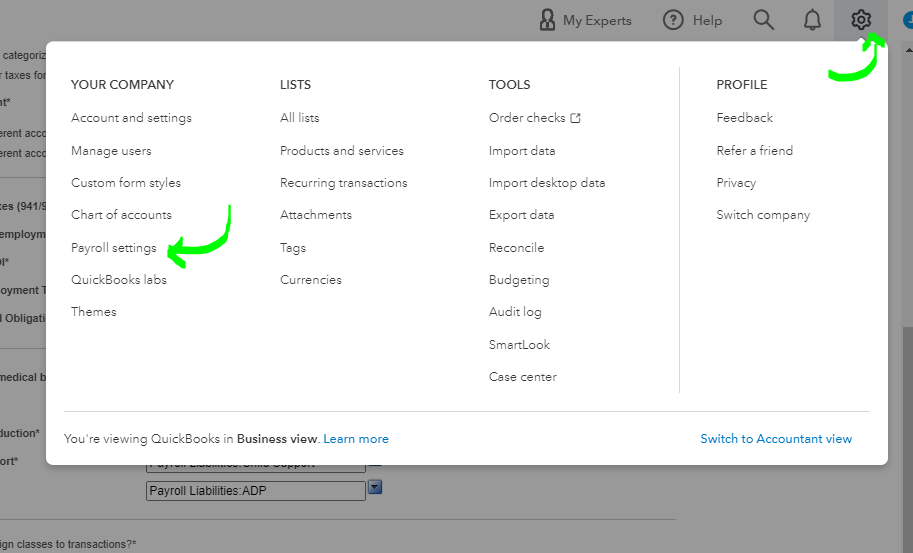Screen dimensions: 913x553
Task: View the Audit log
Action: pos(515,312)
